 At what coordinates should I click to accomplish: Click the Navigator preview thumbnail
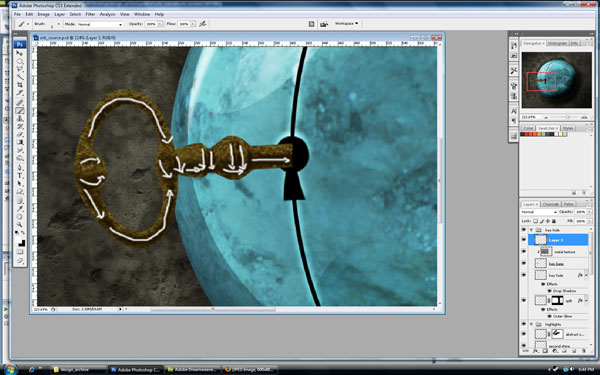click(x=556, y=80)
